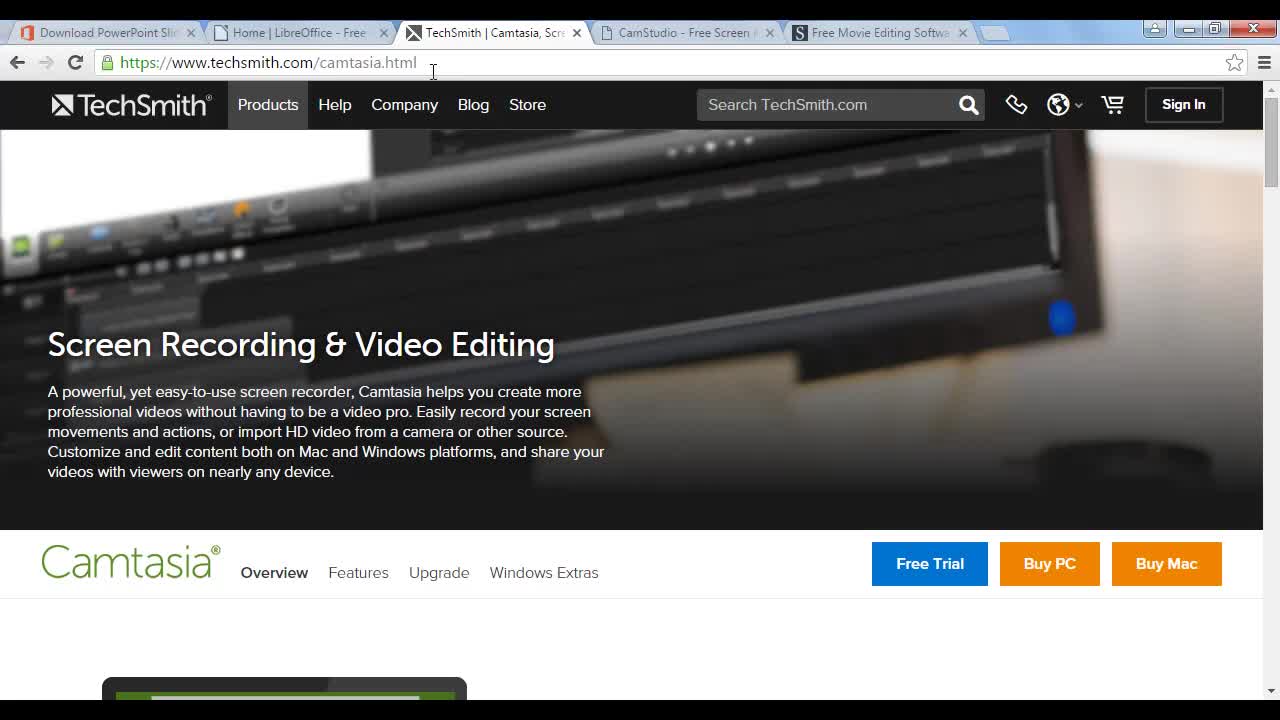Close the Download PowerPoint tab
This screenshot has height=720, width=1280.
coord(191,33)
